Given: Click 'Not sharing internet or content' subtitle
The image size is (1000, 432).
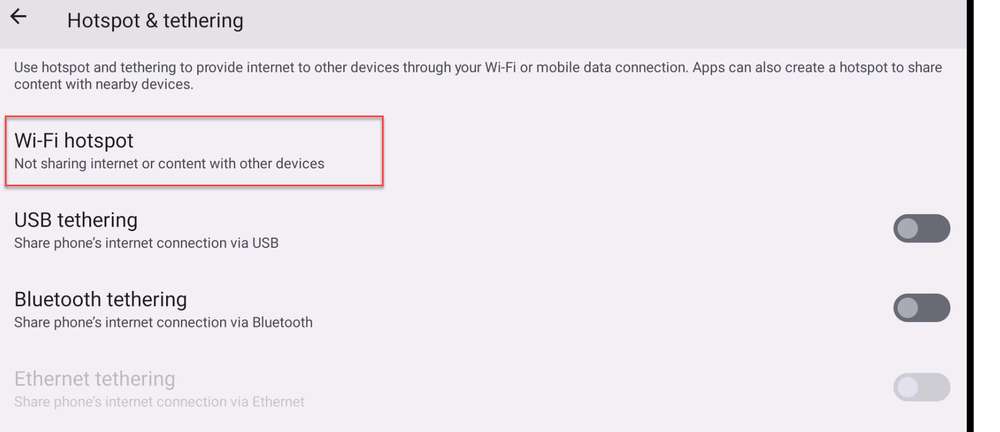Looking at the screenshot, I should point(169,163).
